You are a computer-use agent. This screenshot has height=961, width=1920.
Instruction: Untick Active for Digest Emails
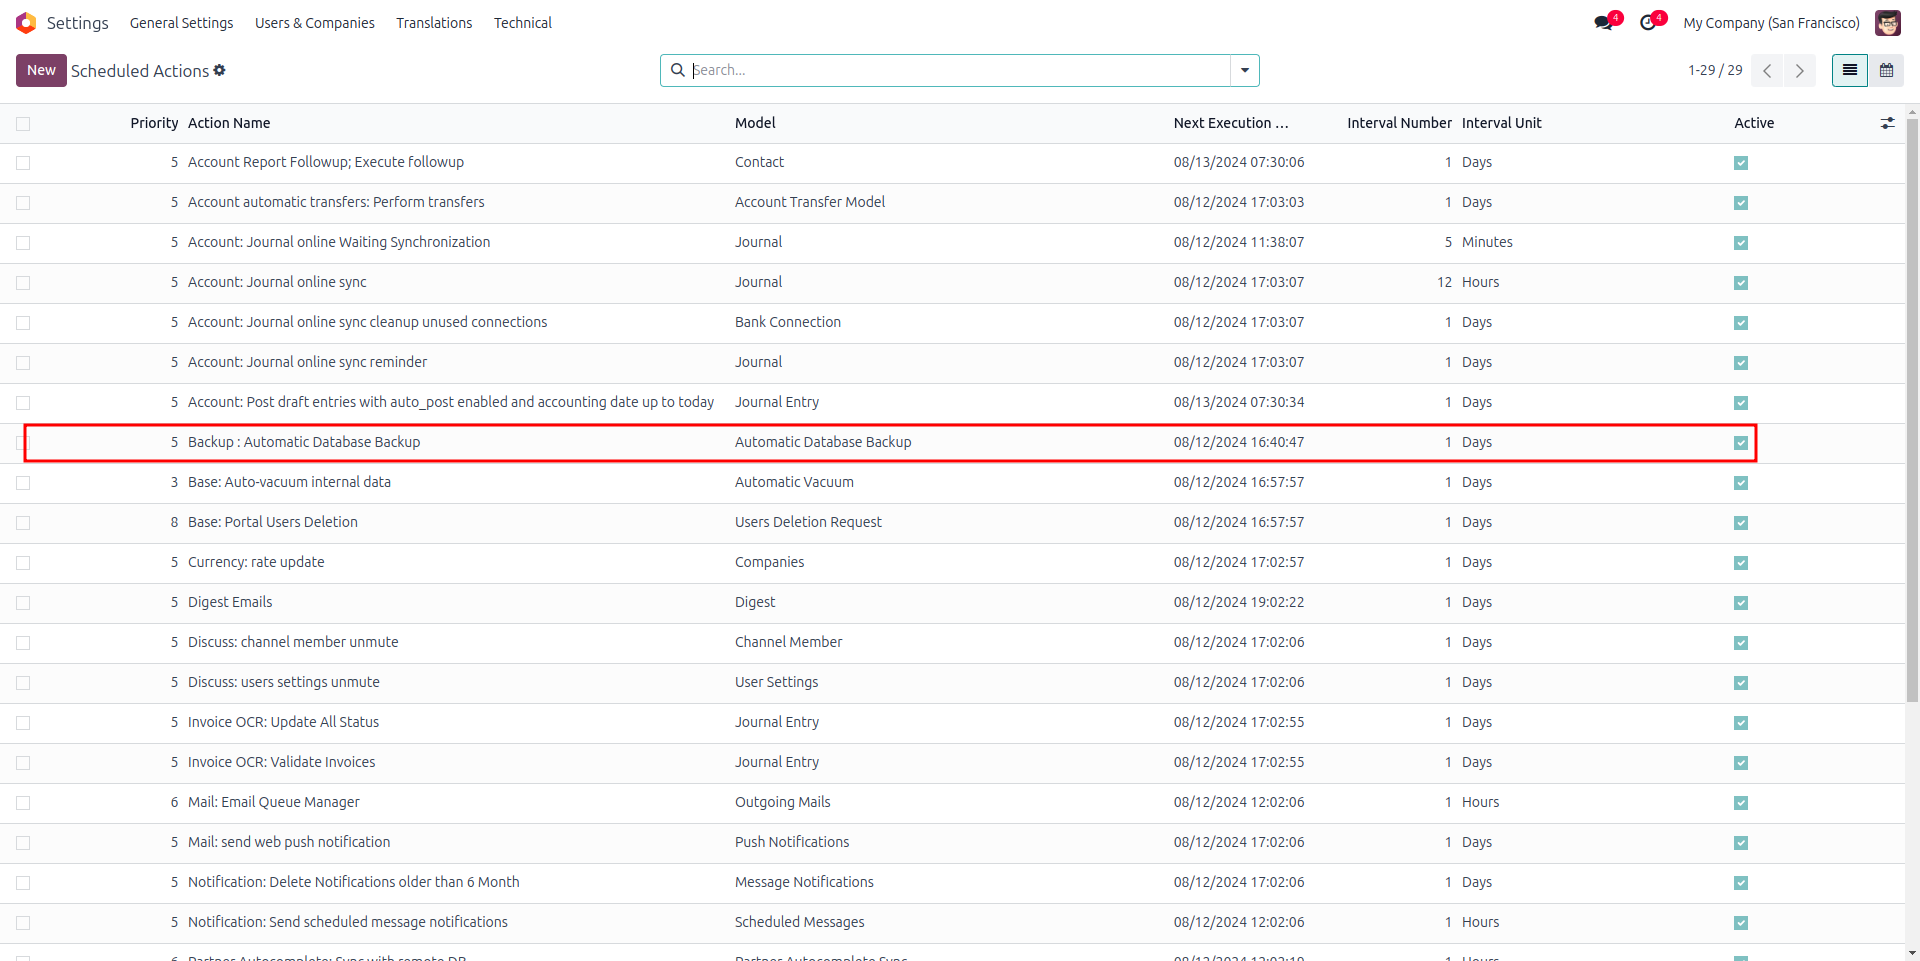(x=1741, y=603)
